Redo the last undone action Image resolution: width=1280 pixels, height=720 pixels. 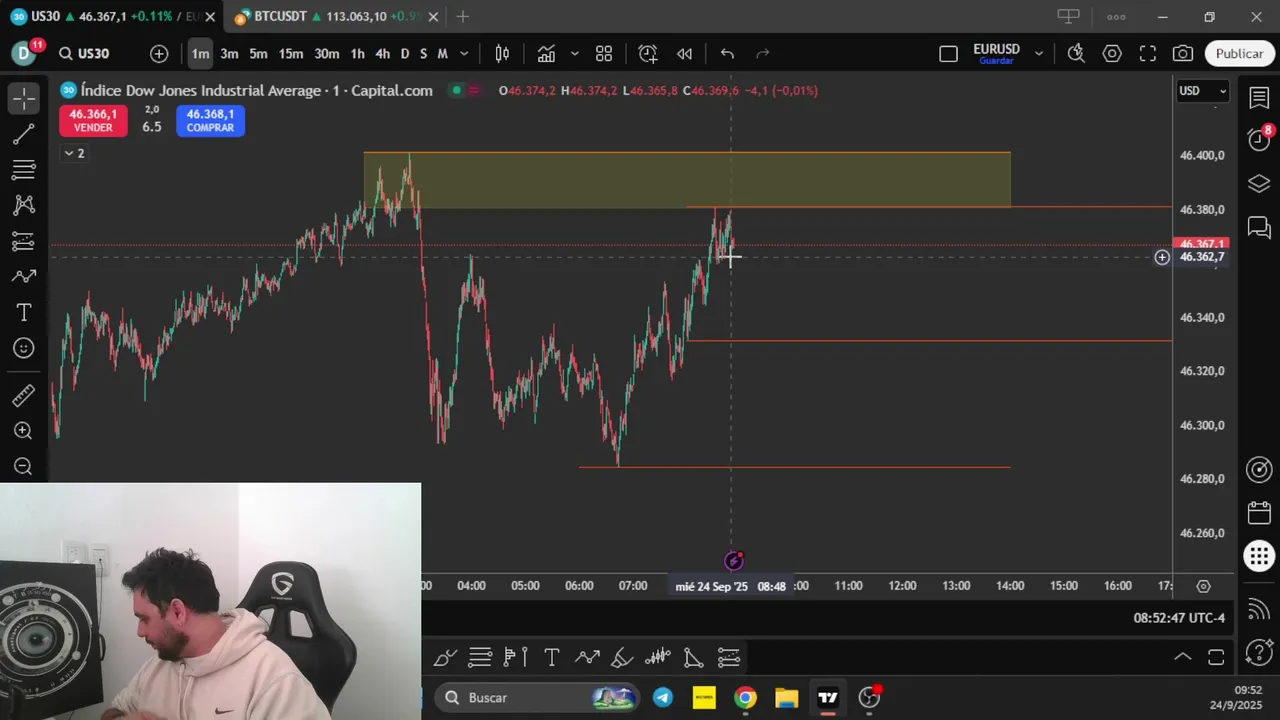click(x=763, y=54)
